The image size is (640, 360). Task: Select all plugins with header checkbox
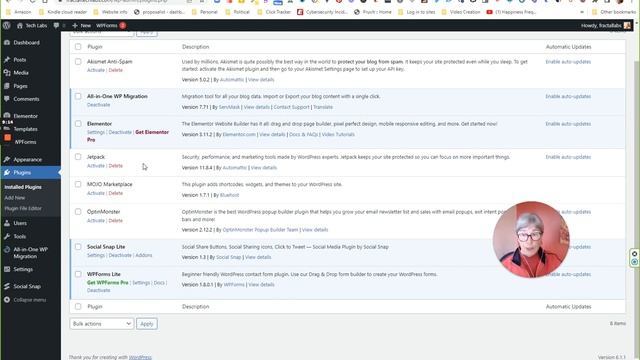click(78, 47)
